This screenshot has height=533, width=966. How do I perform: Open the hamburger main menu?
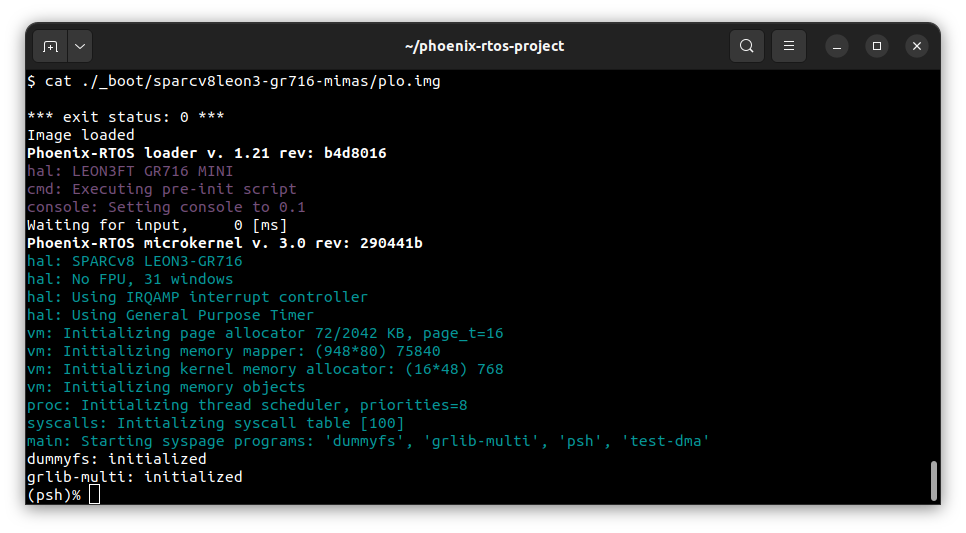789,46
